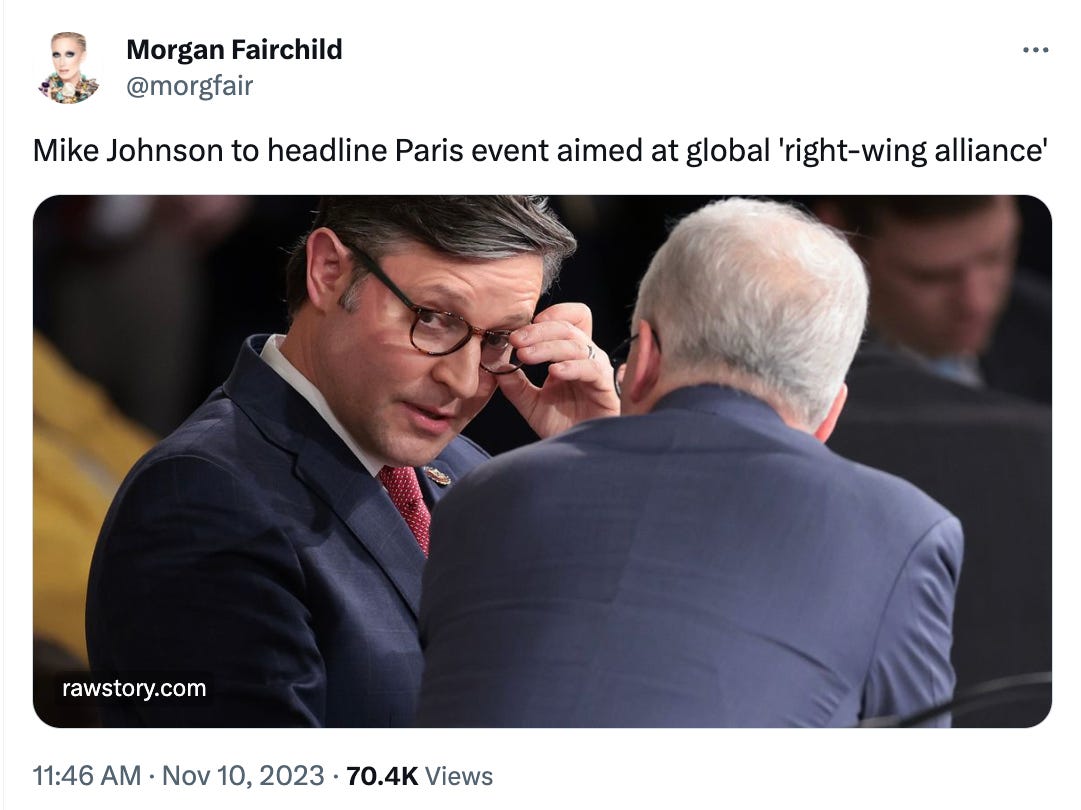Viewport: 1081px width, 810px height.
Task: Click the rawstory.com source label
Action: point(134,688)
